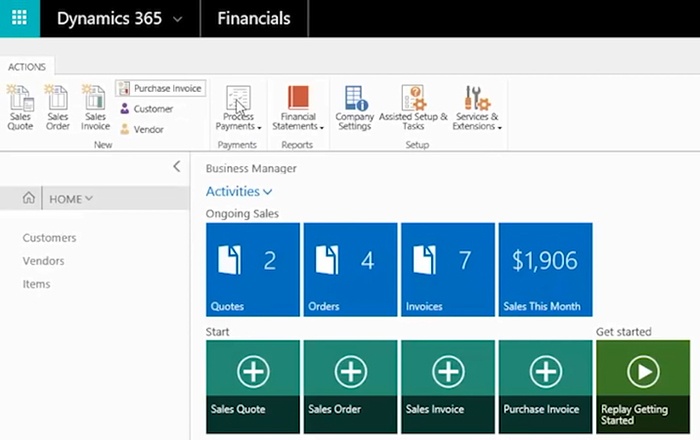Click the Sales Order start tile
Image resolution: width=700 pixels, height=440 pixels.
coord(350,386)
